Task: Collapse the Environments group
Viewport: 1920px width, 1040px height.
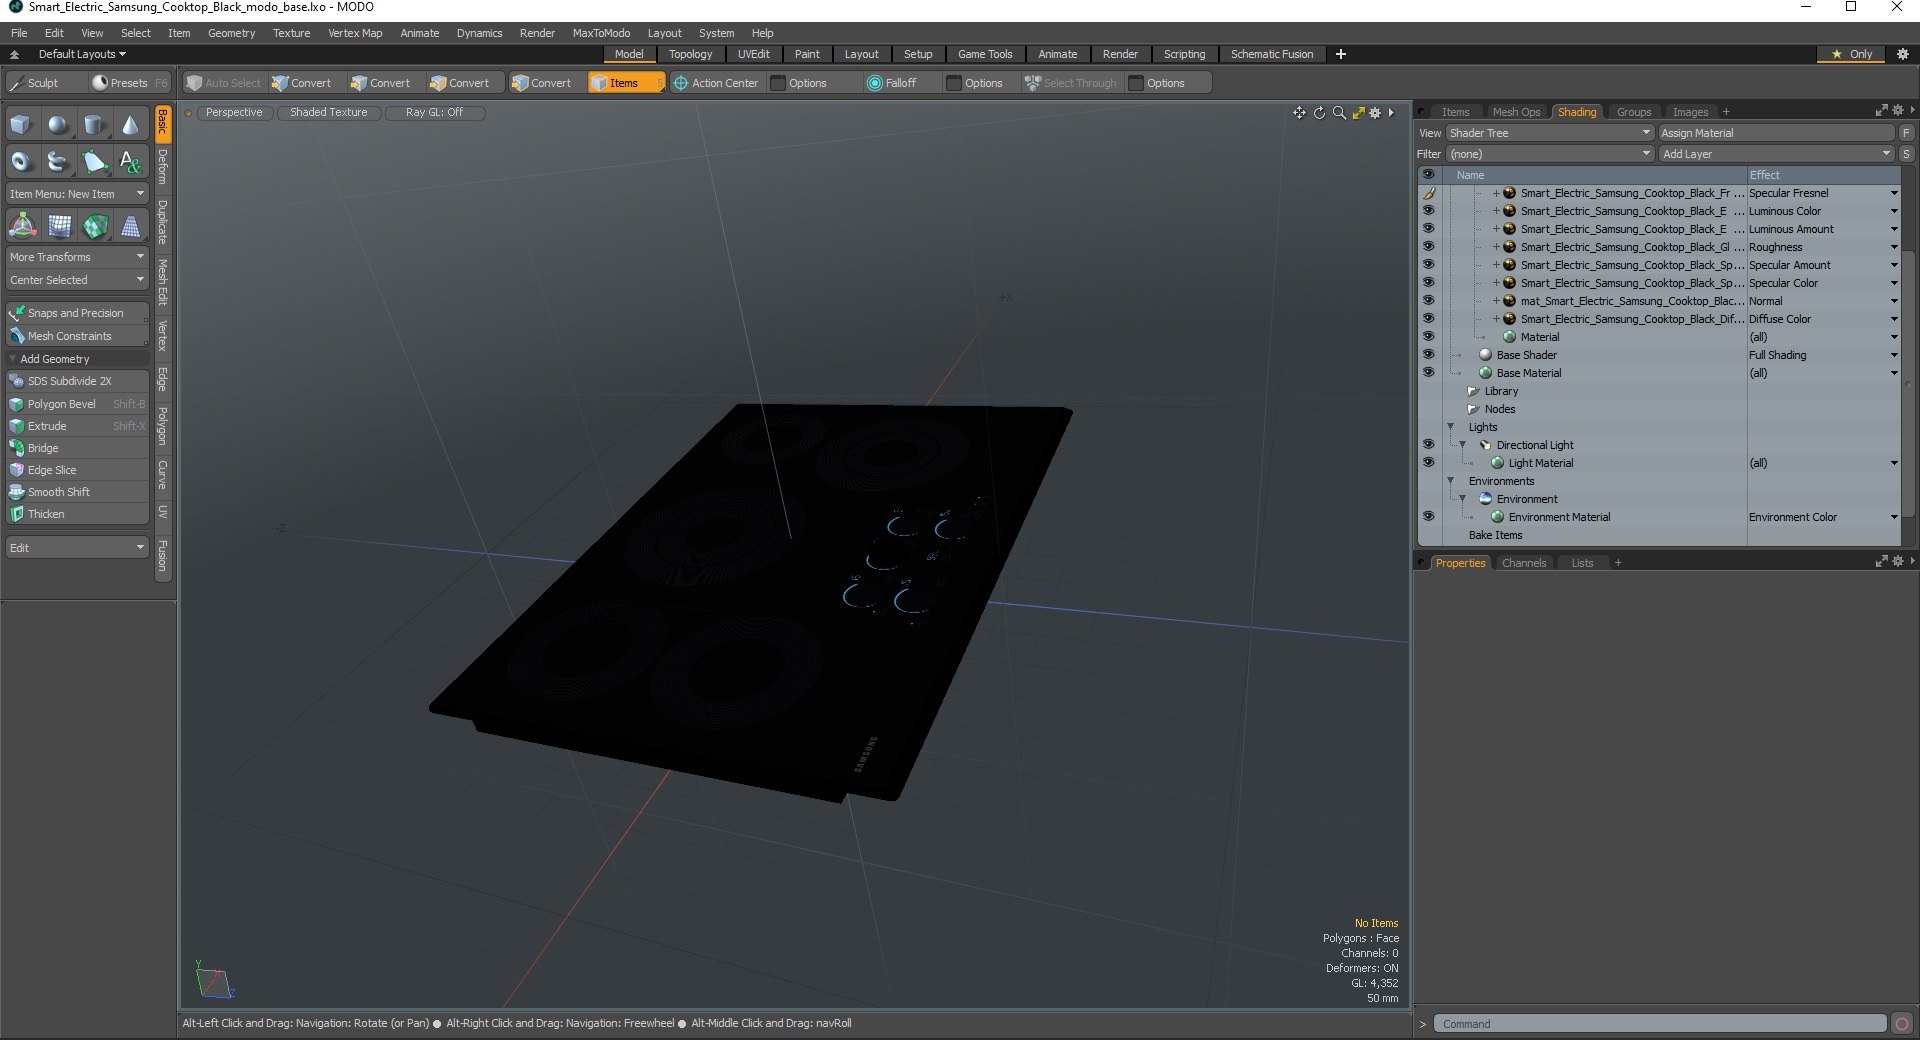Action: point(1451,481)
